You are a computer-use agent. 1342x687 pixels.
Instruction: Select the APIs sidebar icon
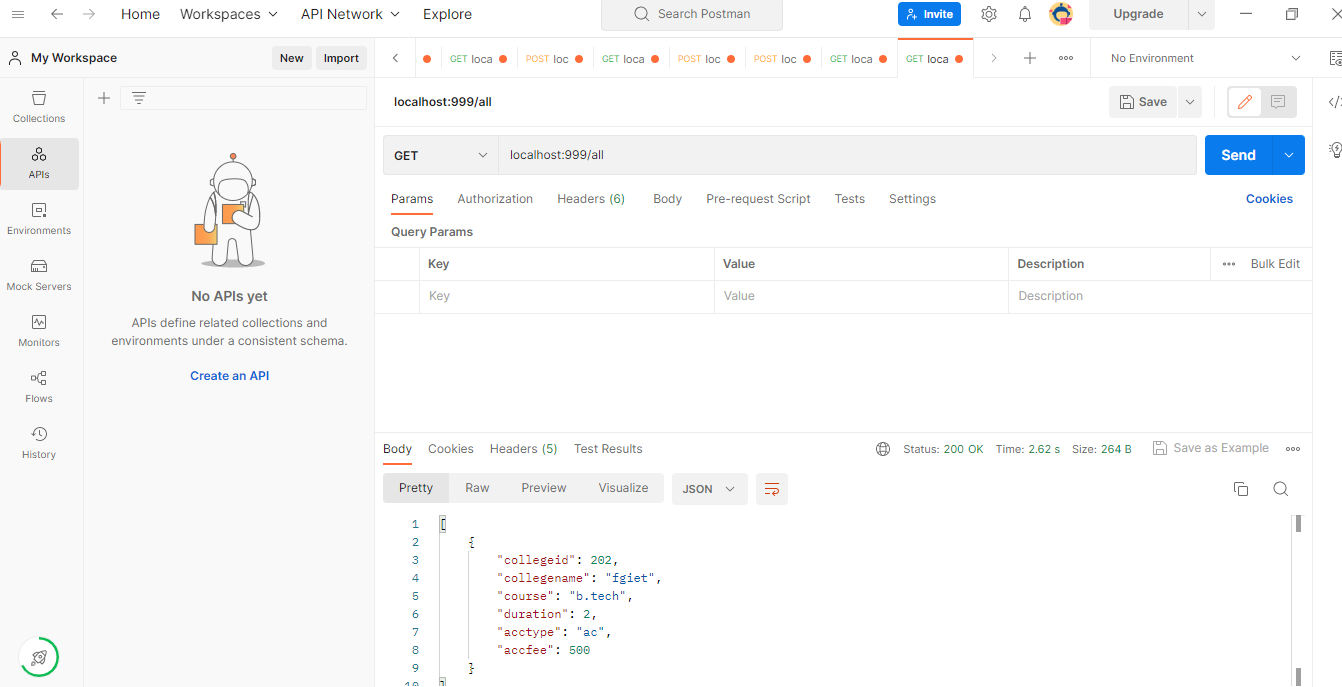click(38, 163)
